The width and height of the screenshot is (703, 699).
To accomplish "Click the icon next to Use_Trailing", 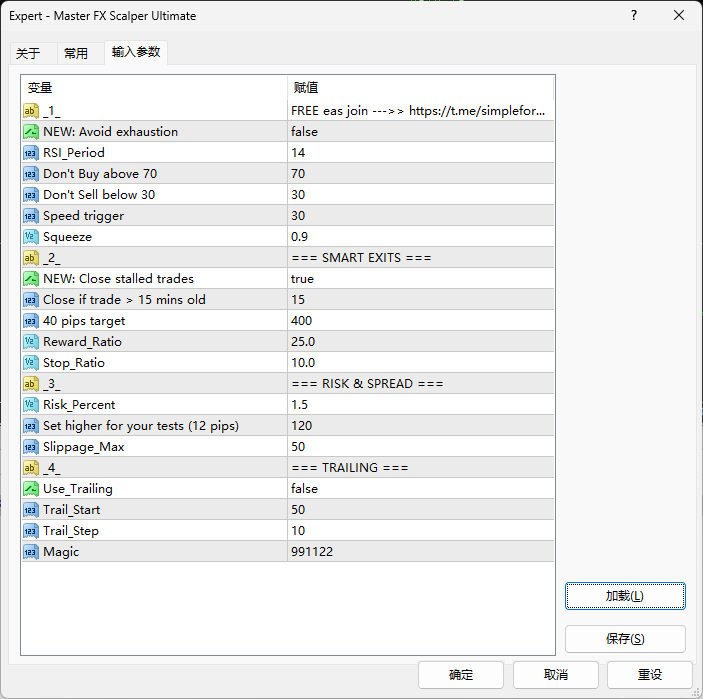I will (x=31, y=489).
